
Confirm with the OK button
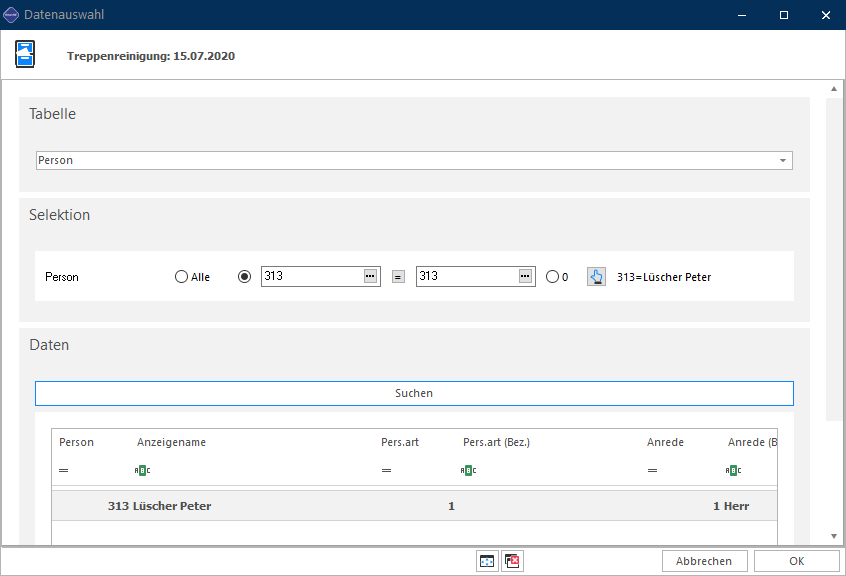pyautogui.click(x=796, y=561)
